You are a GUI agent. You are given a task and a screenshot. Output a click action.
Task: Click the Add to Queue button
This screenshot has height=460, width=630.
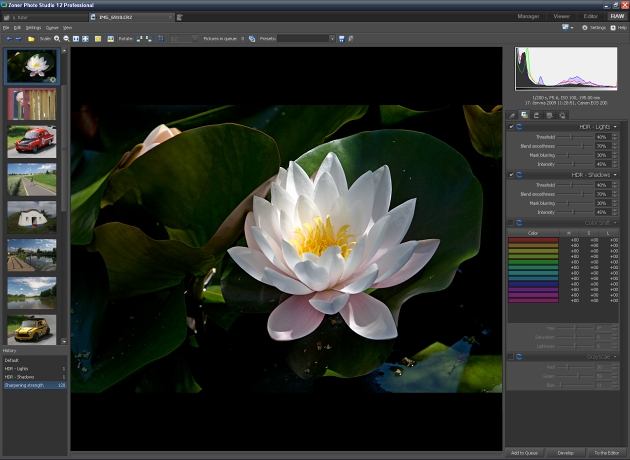pos(524,453)
